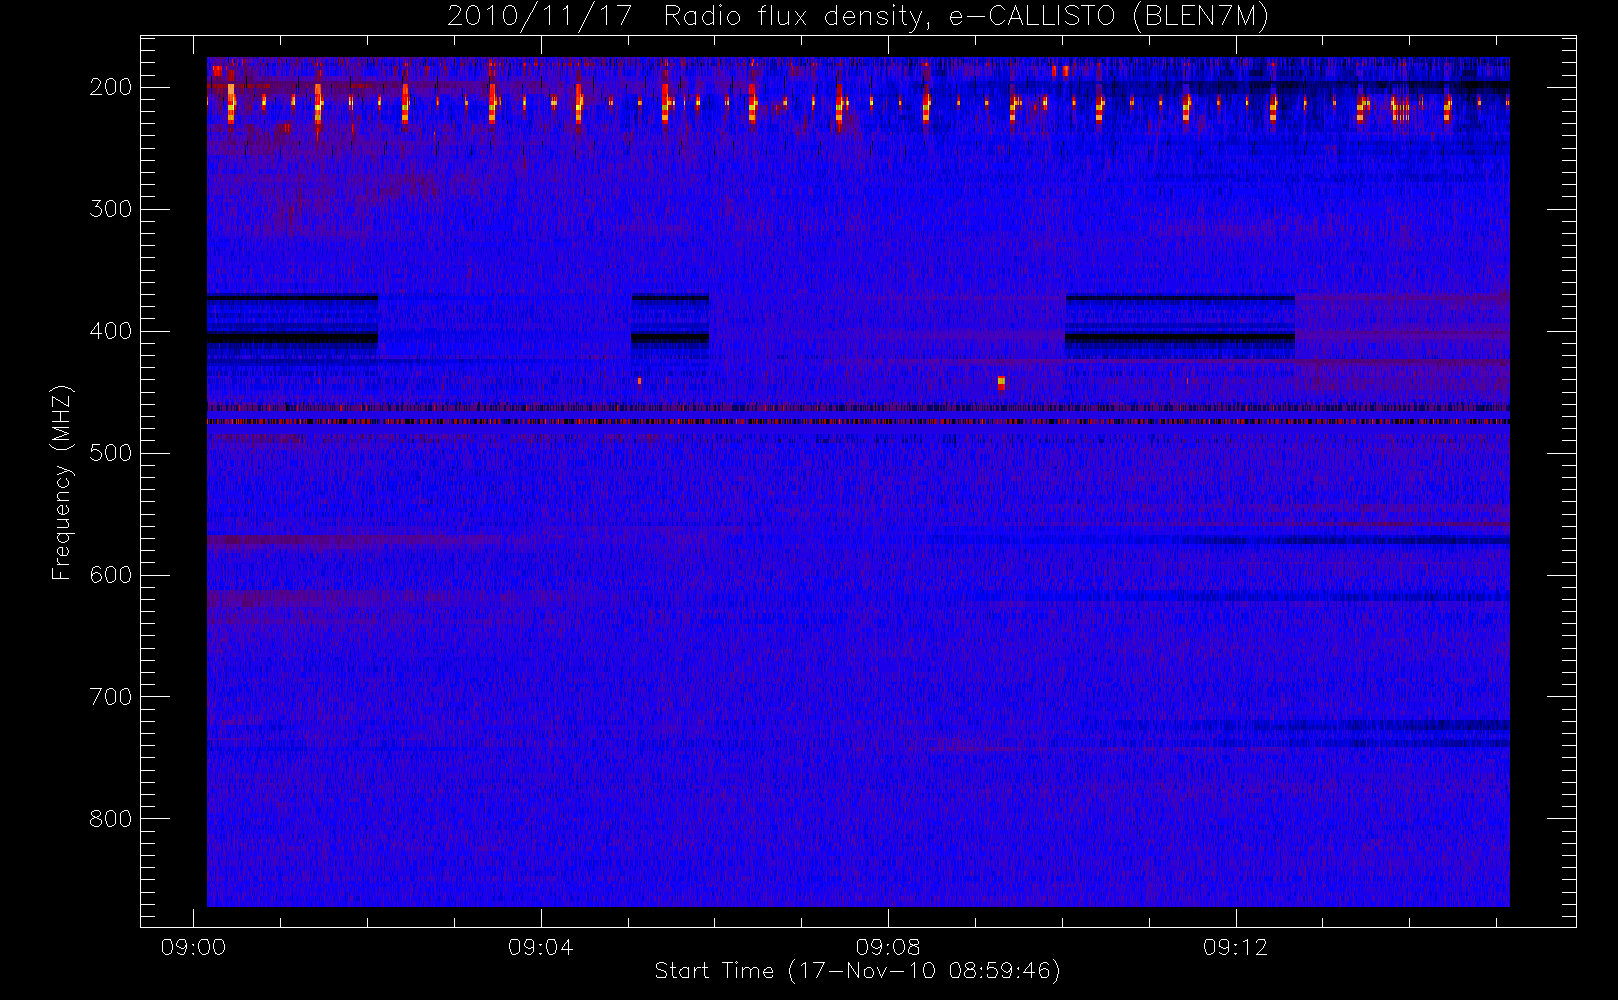
Task: Click the plot title text at top
Action: [x=858, y=17]
